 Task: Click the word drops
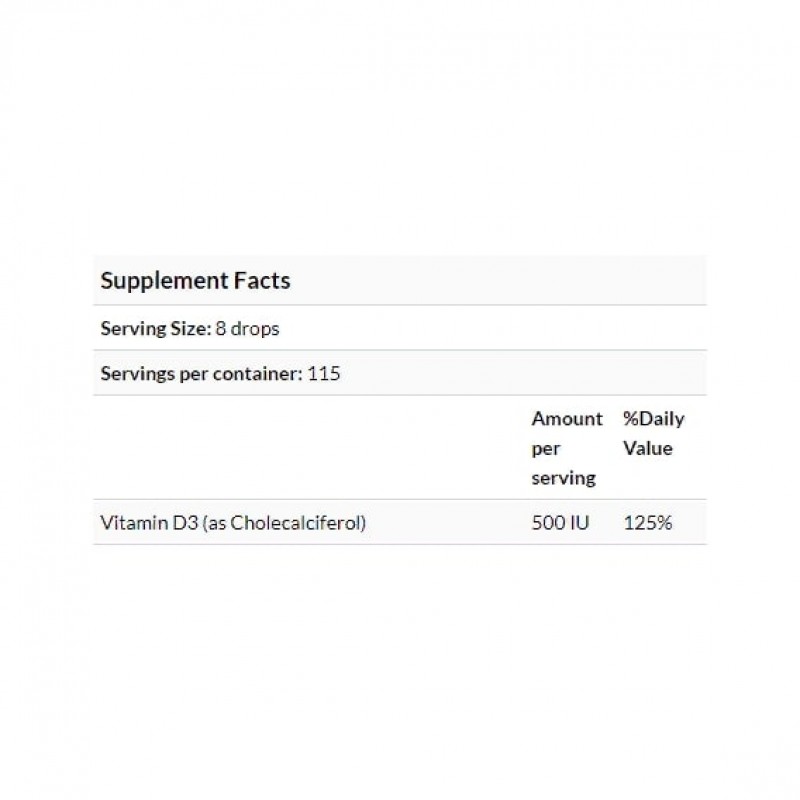(x=255, y=329)
